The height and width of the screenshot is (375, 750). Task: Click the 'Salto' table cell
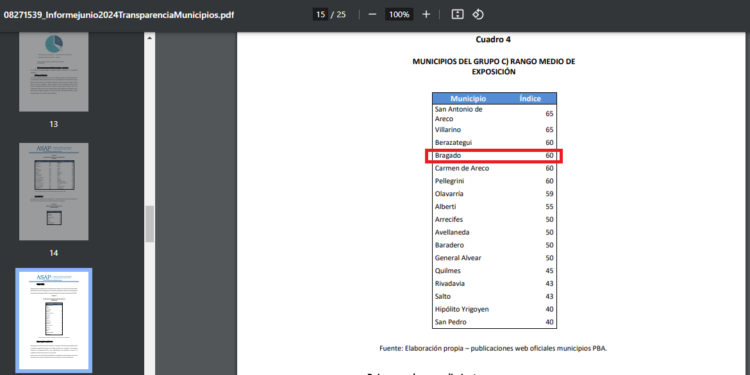pyautogui.click(x=442, y=297)
